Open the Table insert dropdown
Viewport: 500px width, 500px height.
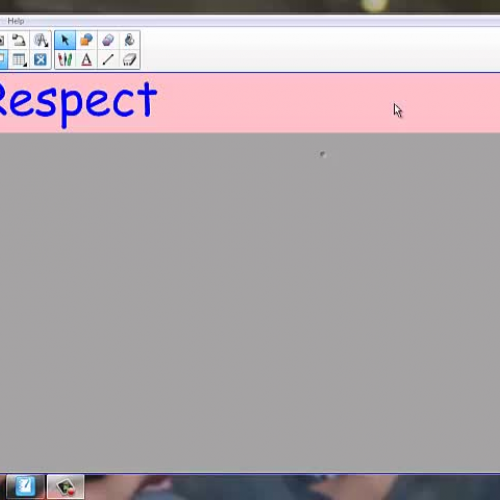19,60
